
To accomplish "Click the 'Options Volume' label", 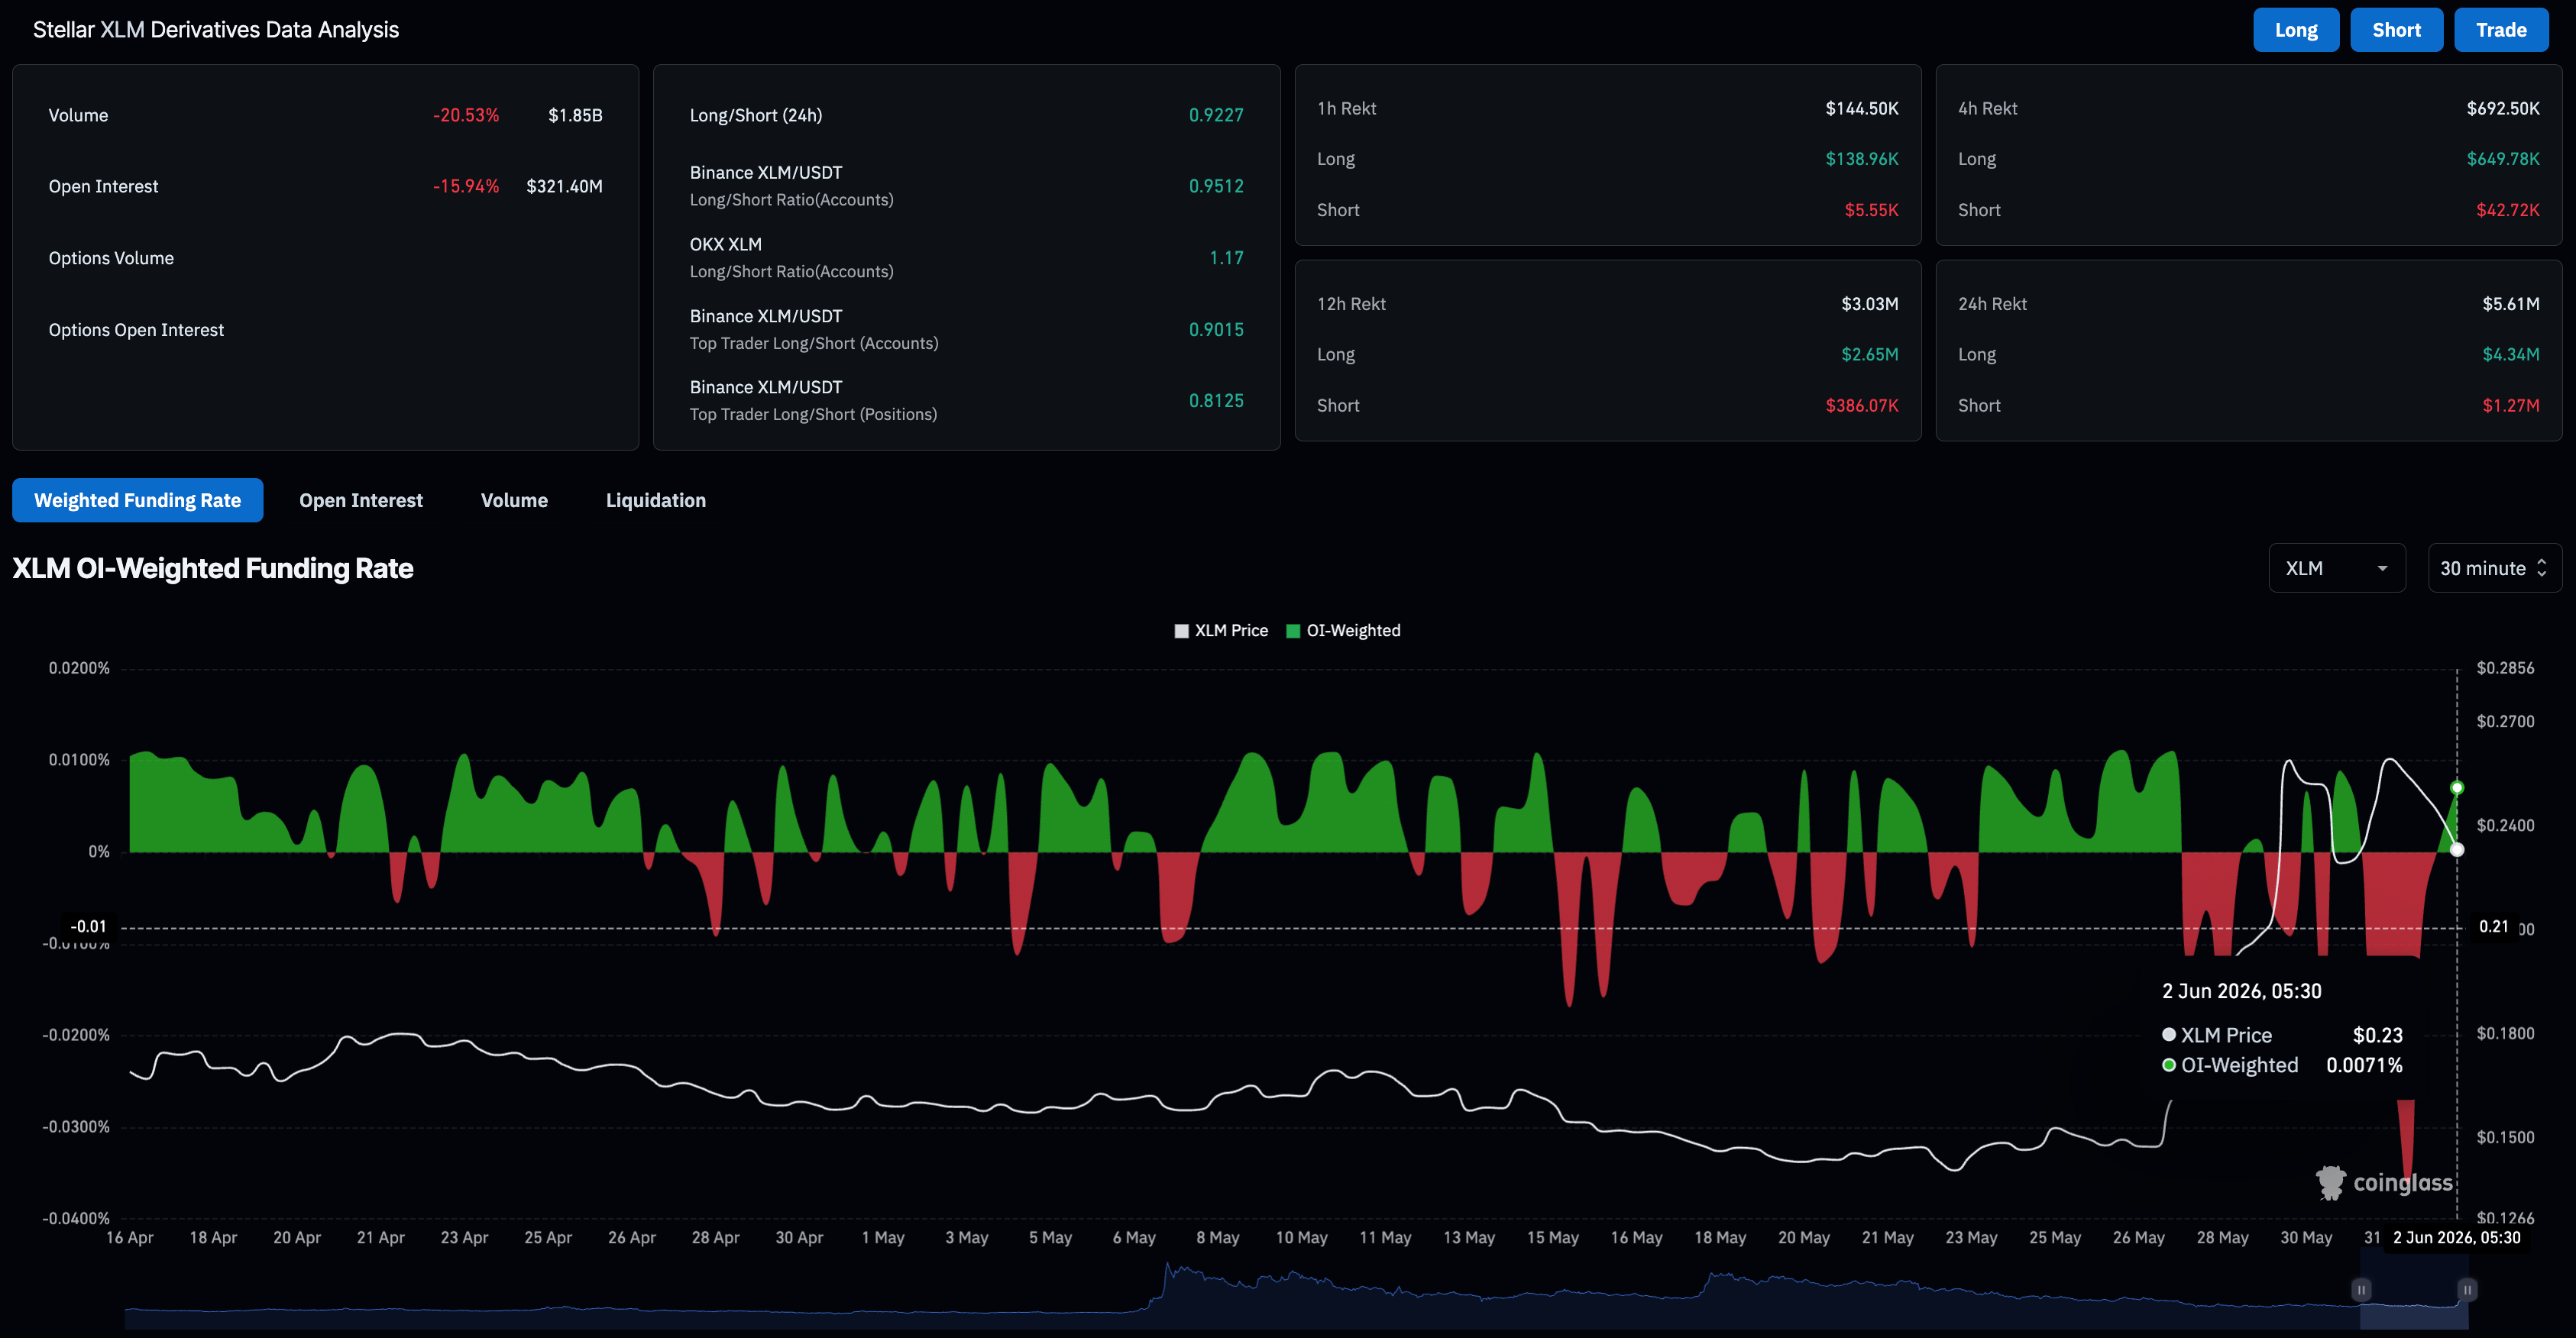I will click(111, 258).
